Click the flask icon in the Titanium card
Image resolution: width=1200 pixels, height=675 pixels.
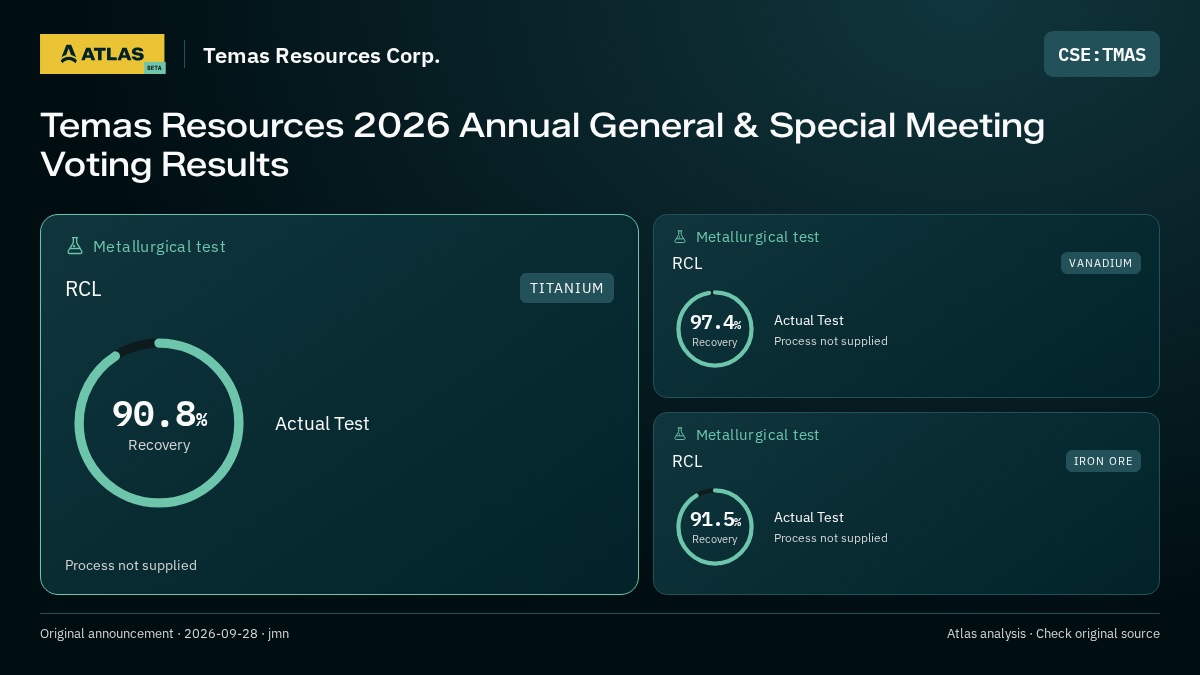point(74,246)
